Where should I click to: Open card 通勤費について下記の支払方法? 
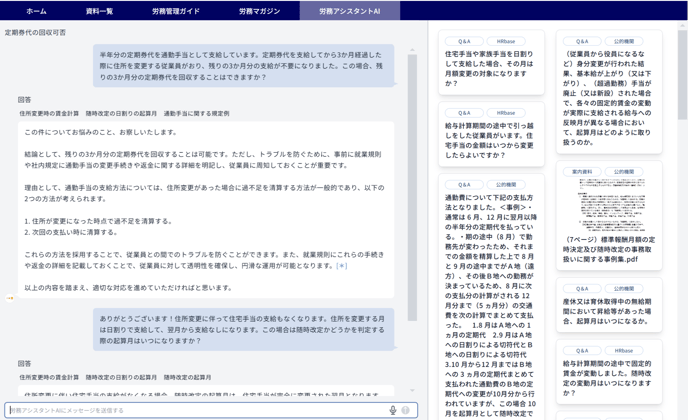491,297
